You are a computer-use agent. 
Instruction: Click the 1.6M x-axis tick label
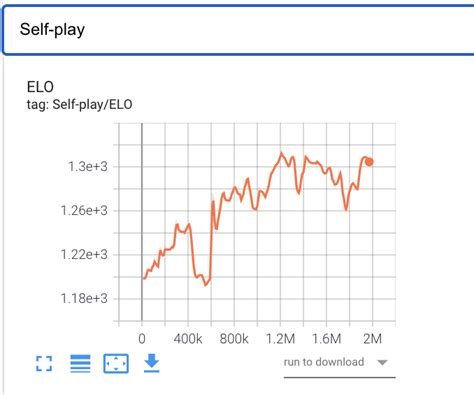(326, 339)
